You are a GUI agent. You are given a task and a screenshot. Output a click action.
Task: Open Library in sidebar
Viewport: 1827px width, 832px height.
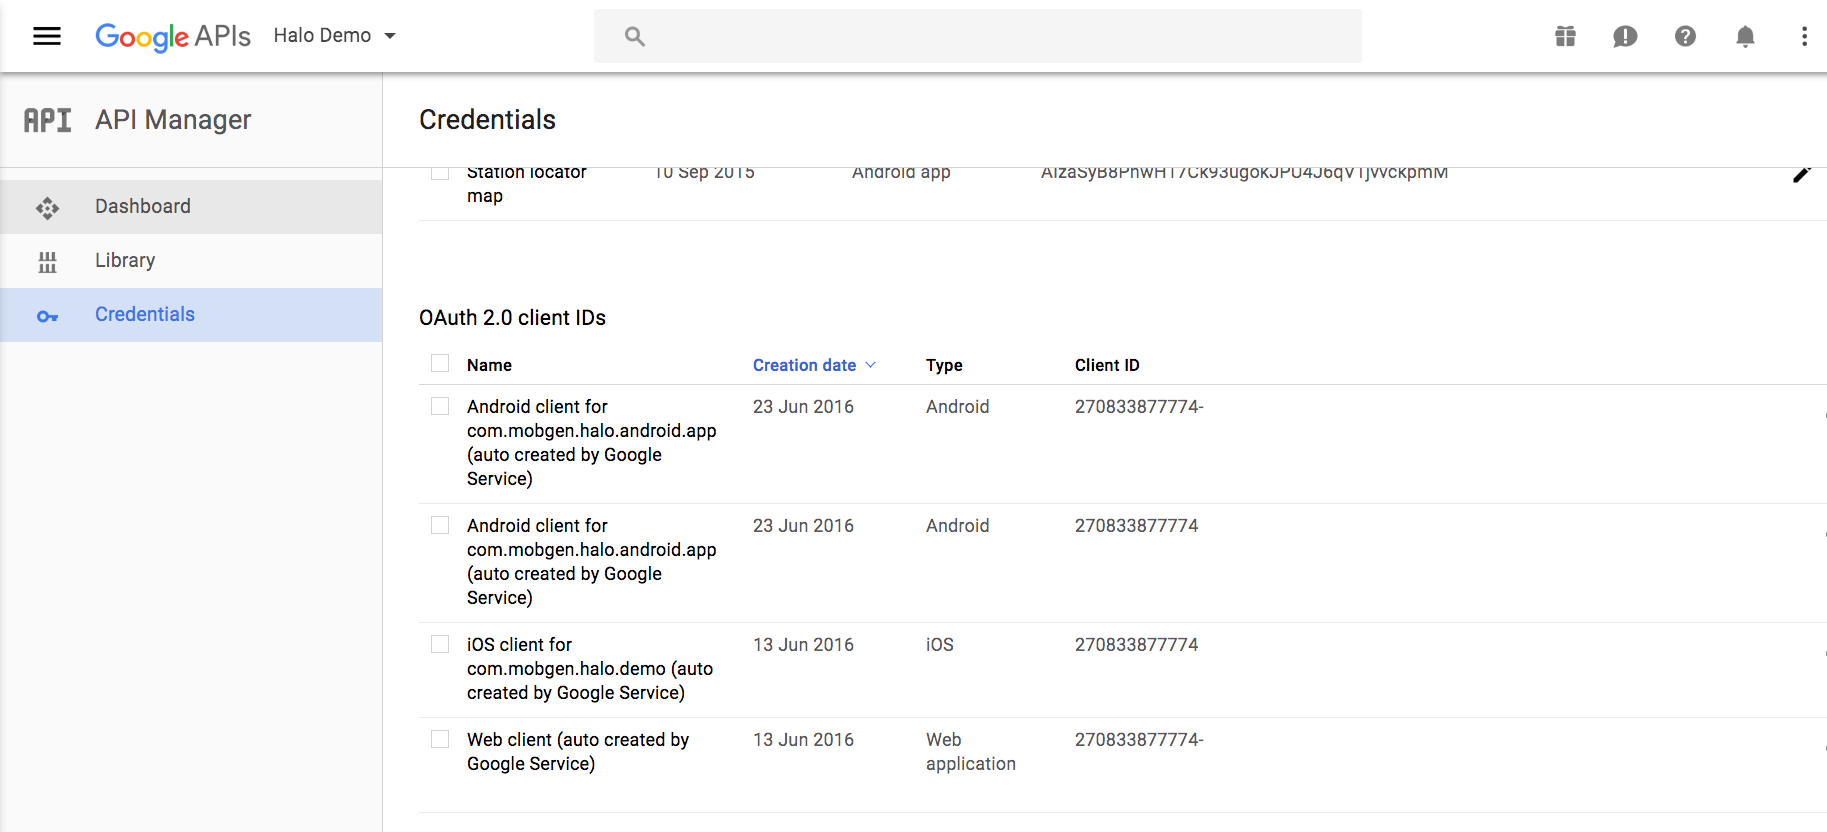[x=191, y=261]
